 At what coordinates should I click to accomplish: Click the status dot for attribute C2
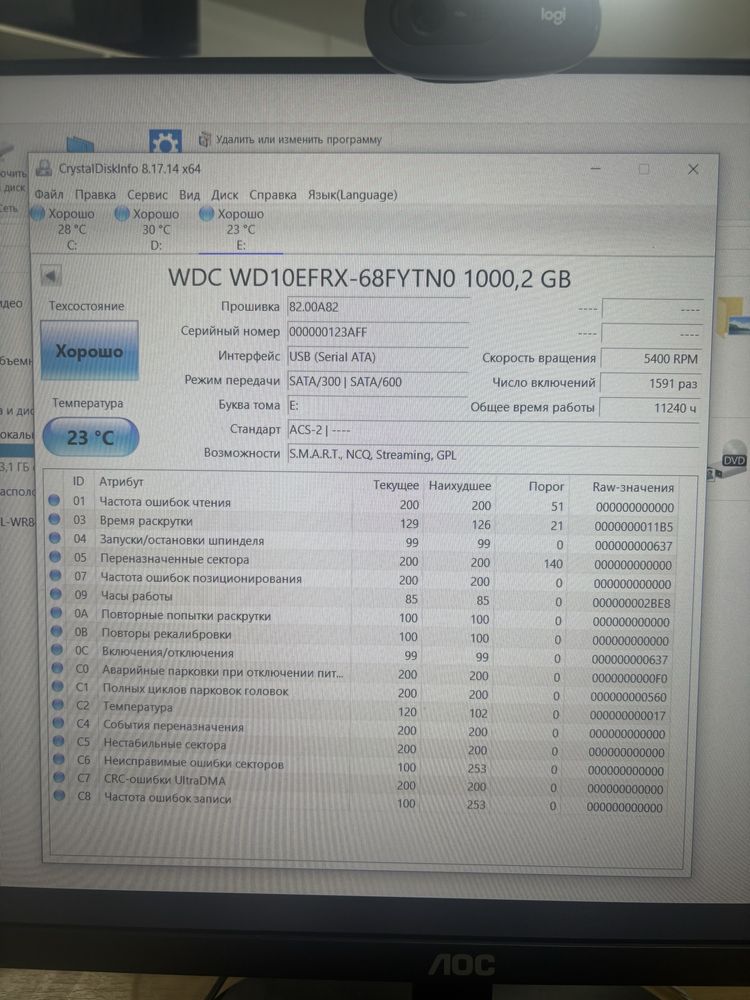coord(58,705)
